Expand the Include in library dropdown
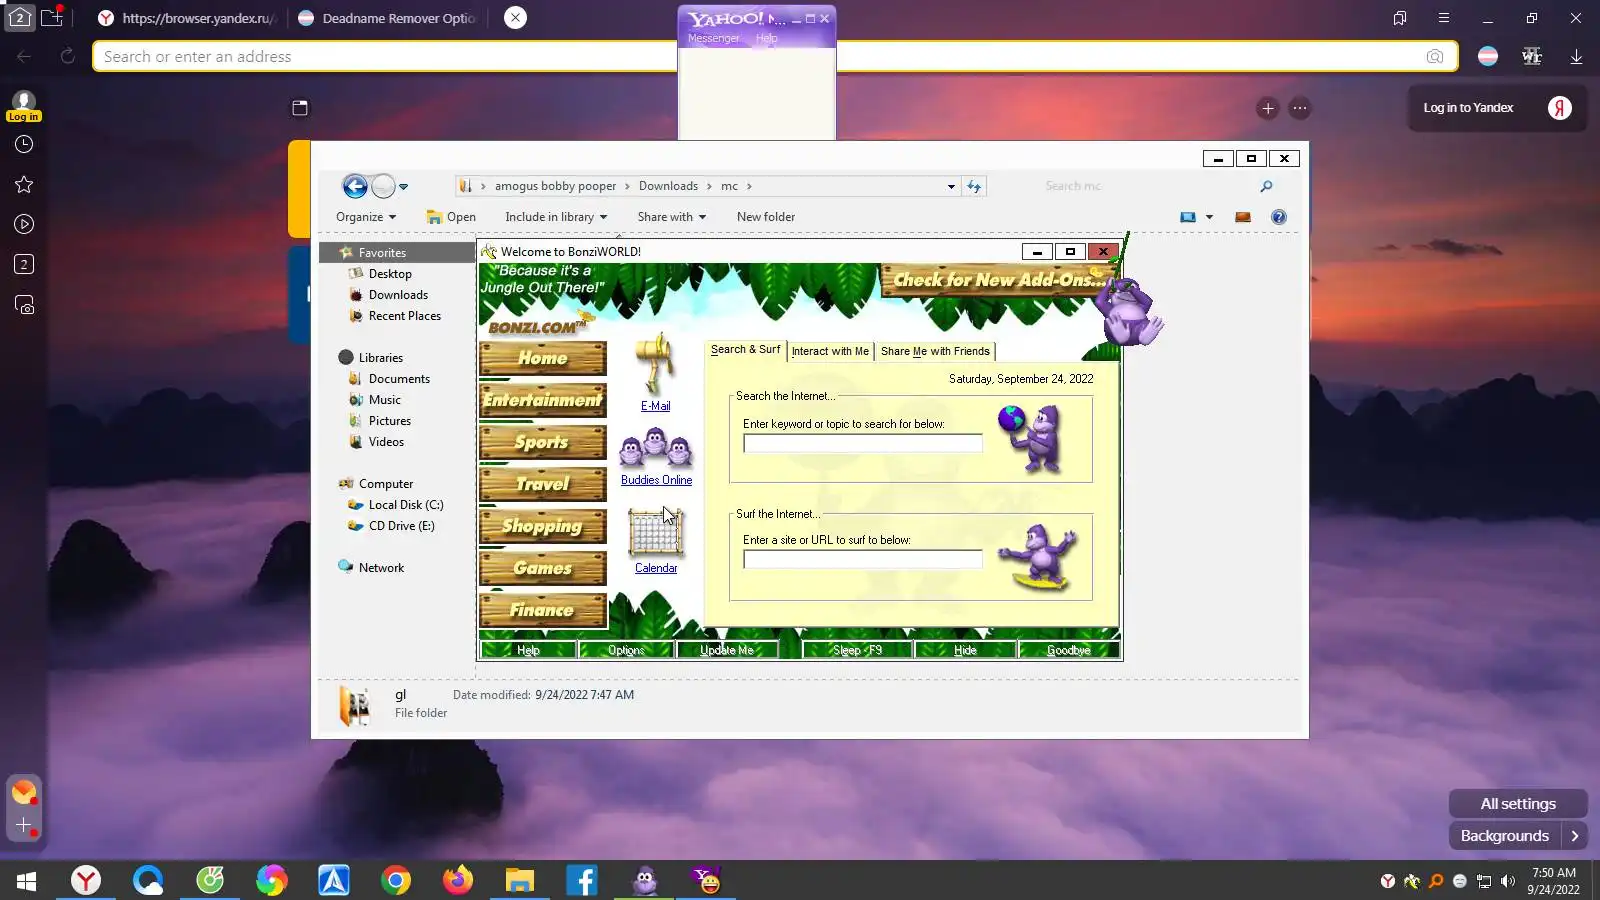This screenshot has width=1600, height=900. click(x=556, y=217)
